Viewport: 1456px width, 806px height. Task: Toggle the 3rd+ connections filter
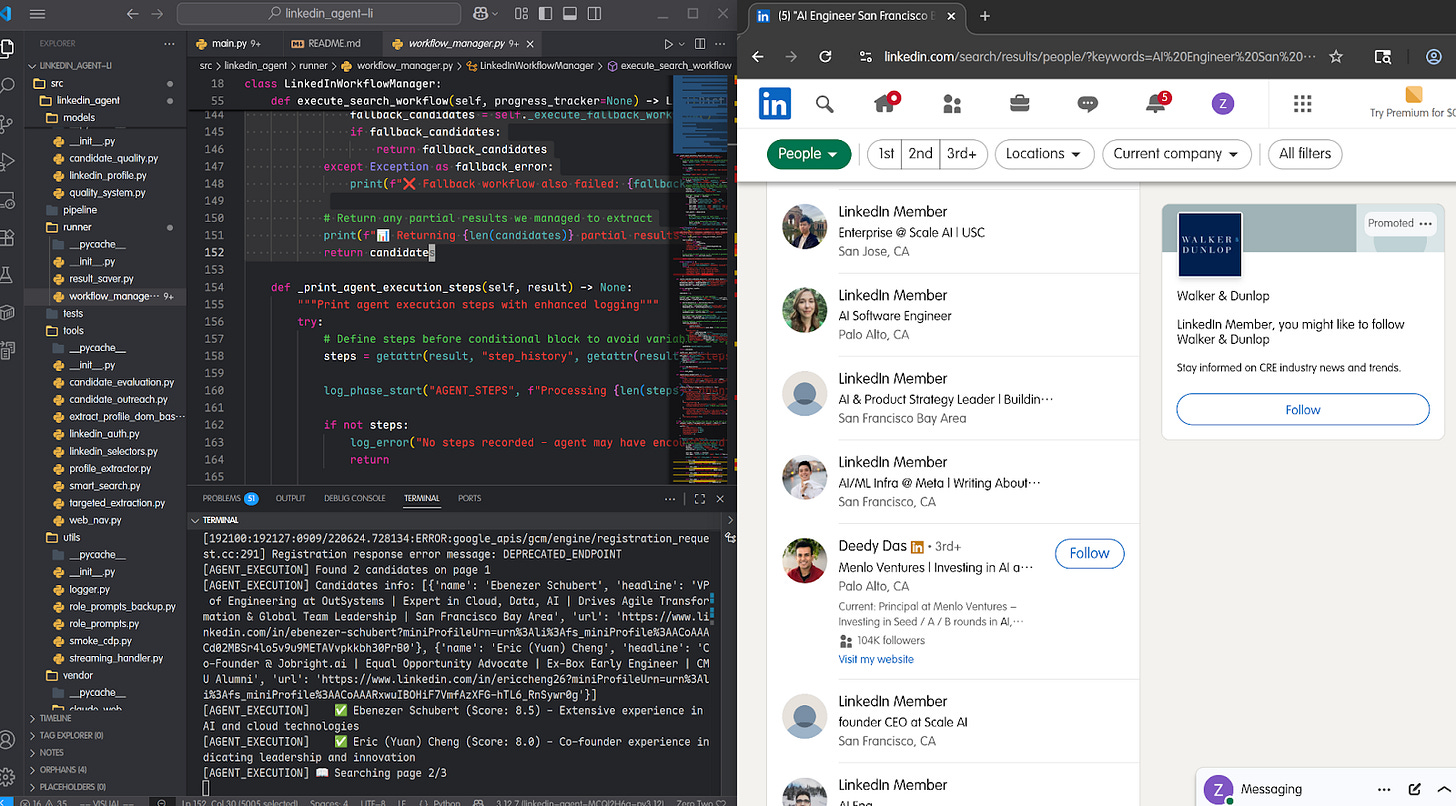tap(963, 153)
